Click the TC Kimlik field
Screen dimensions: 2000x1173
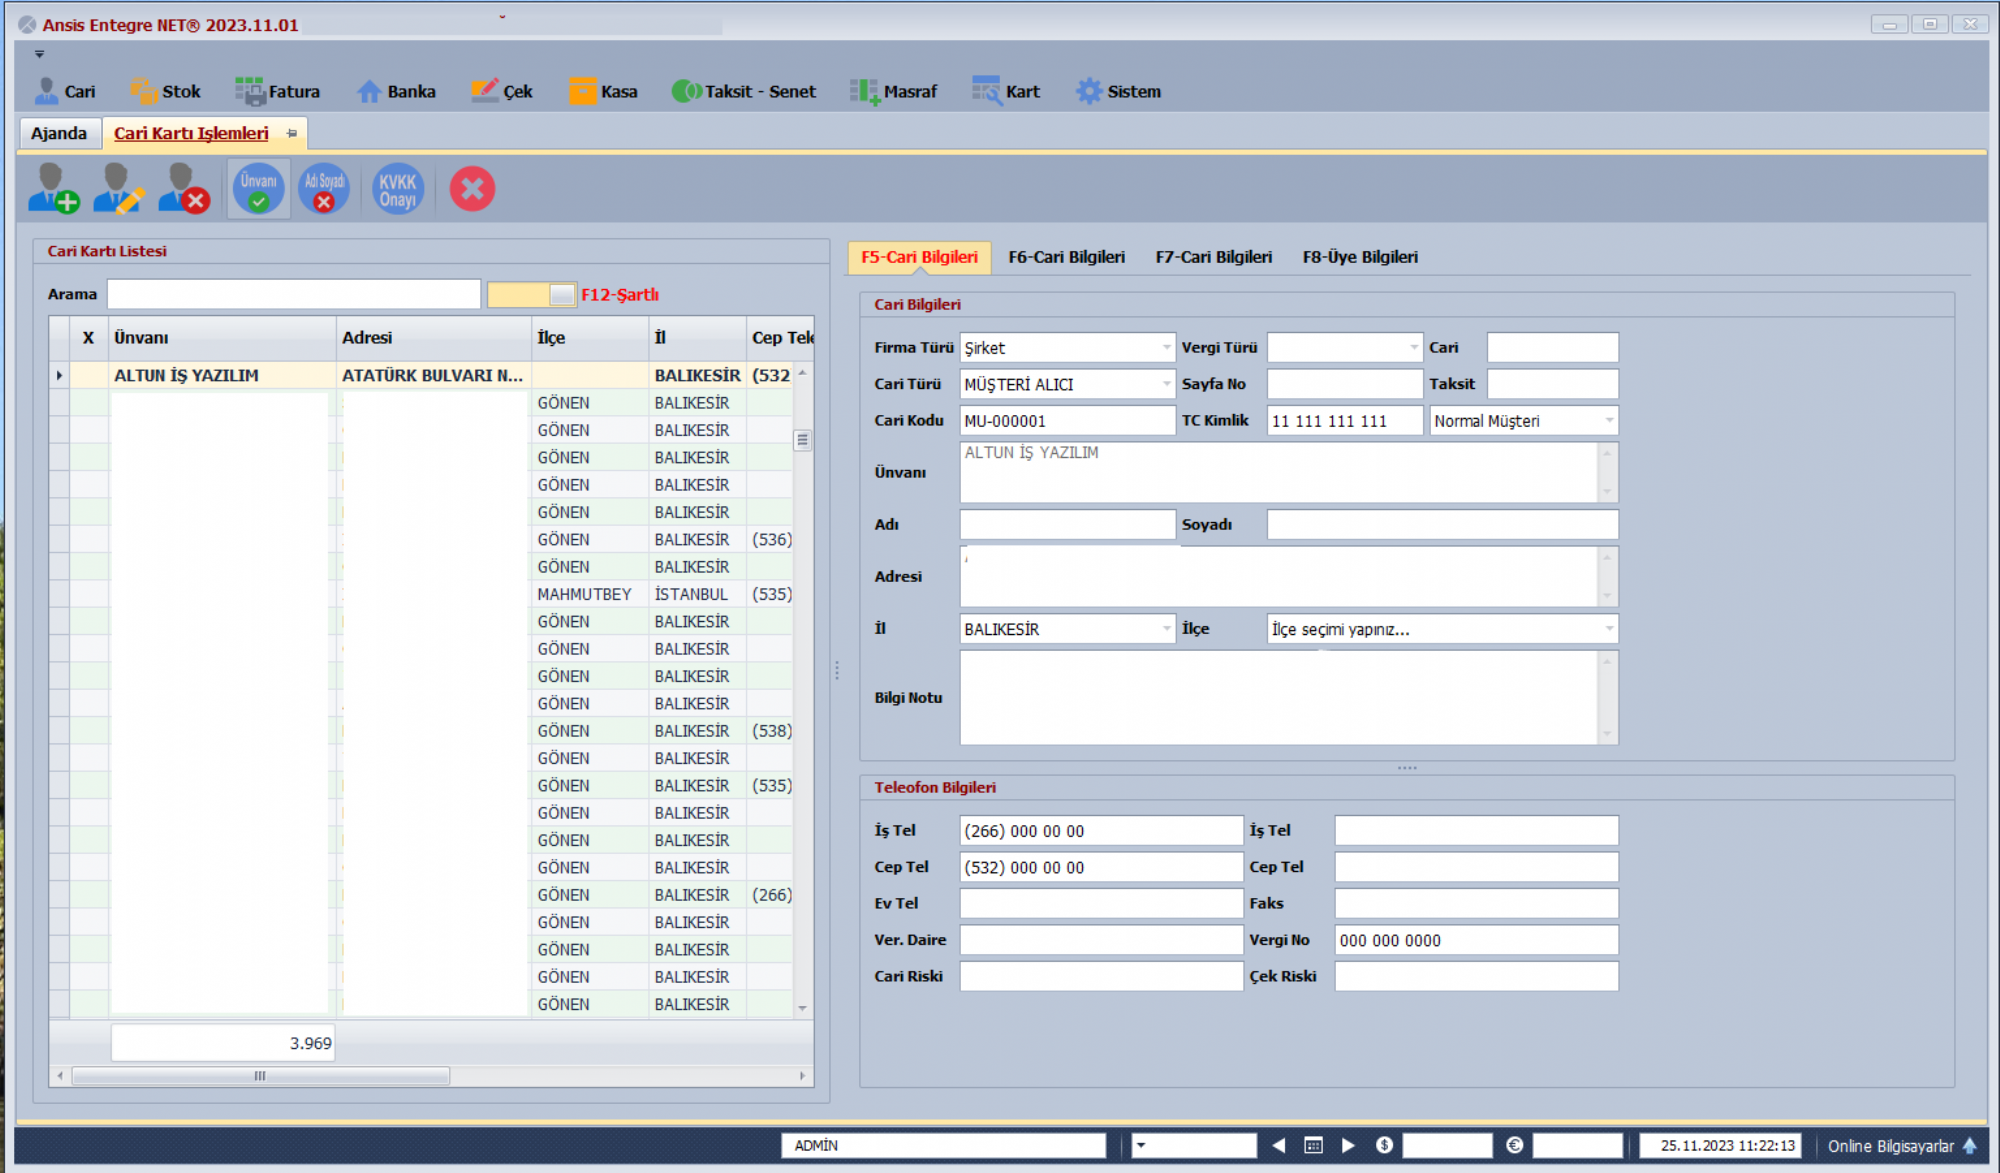click(1344, 421)
